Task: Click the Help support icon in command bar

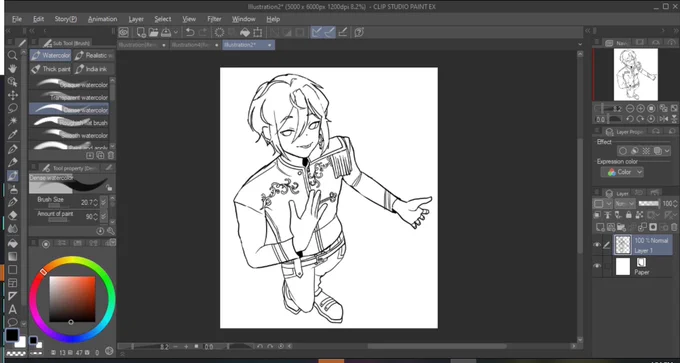Action: coord(359,32)
